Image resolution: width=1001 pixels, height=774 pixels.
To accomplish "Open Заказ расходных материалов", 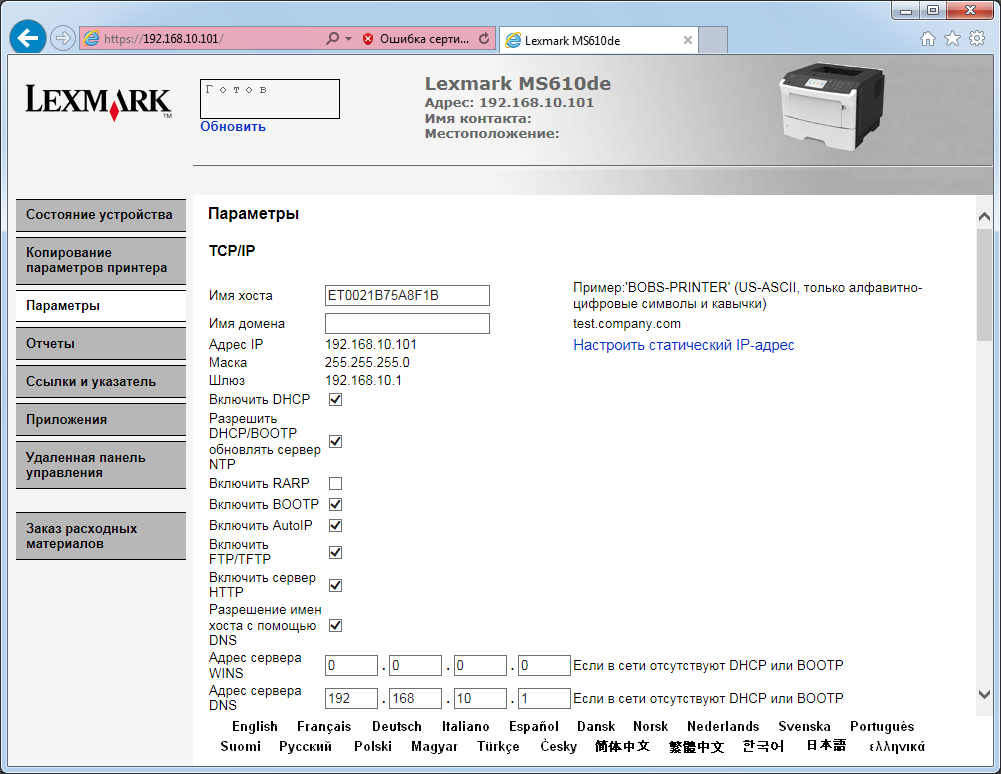I will (x=101, y=536).
